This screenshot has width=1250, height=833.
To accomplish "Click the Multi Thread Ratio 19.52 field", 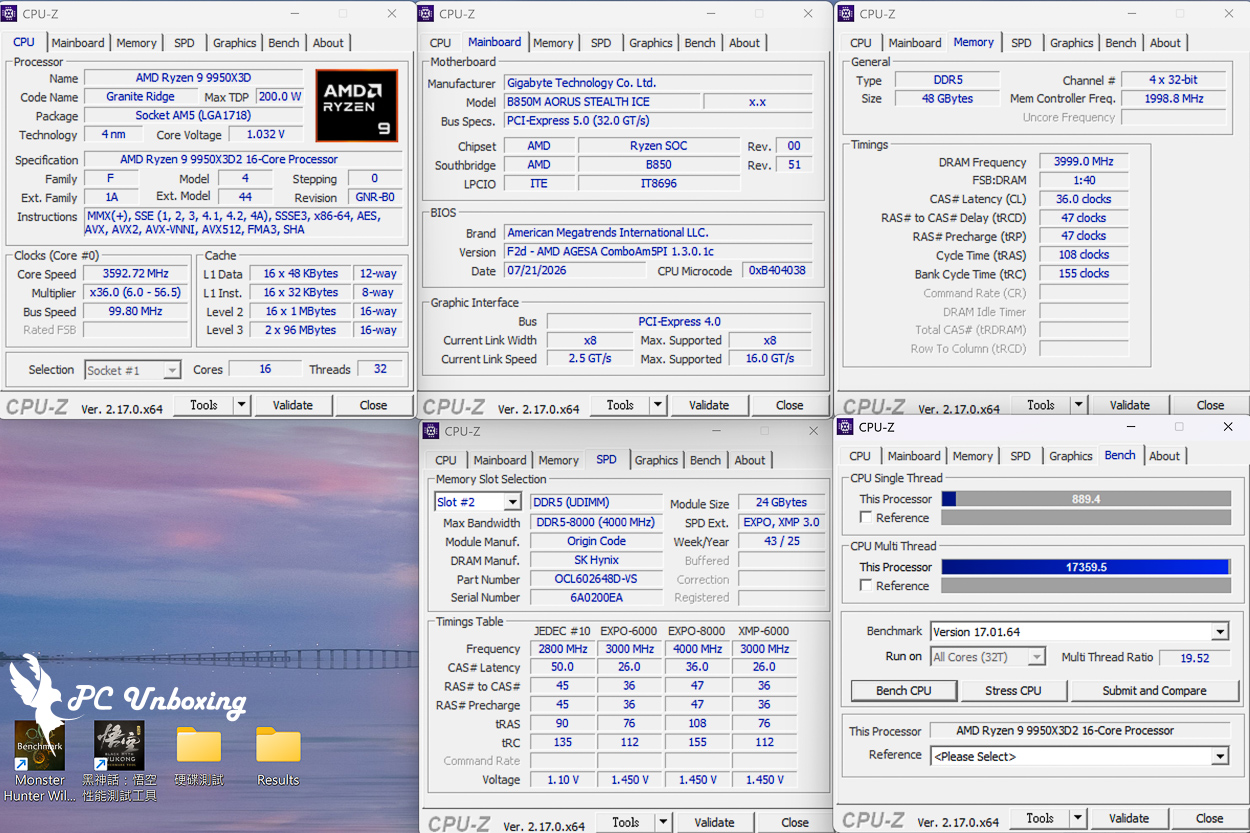I will tap(1194, 658).
